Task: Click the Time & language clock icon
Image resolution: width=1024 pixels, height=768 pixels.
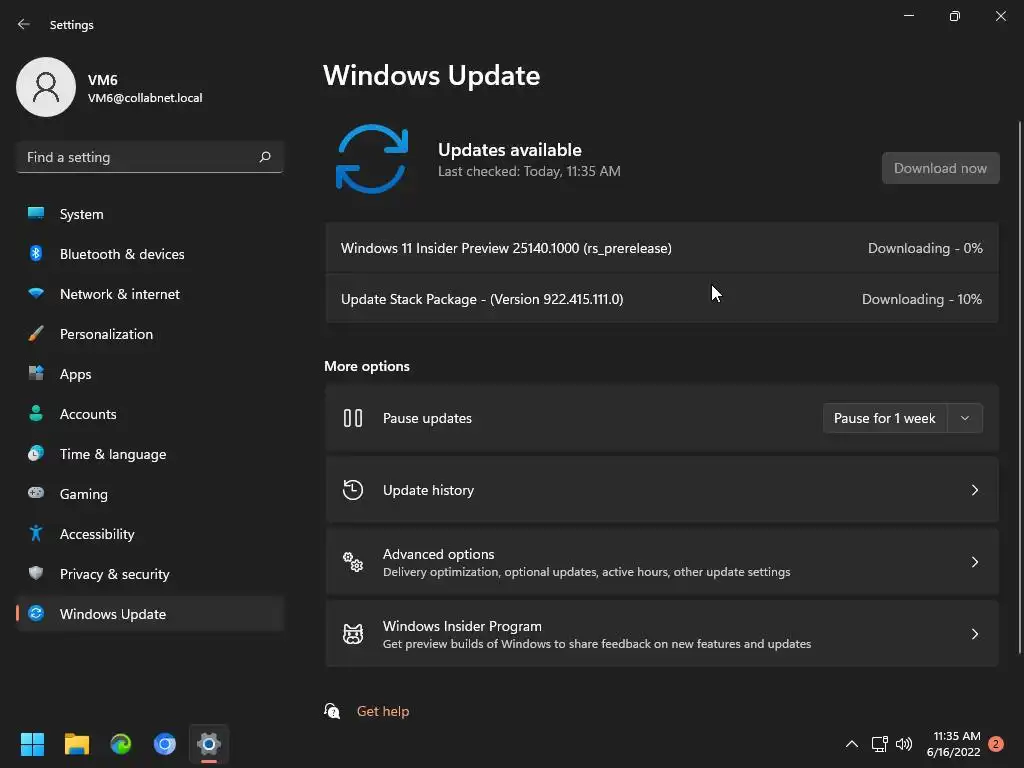Action: click(x=36, y=453)
